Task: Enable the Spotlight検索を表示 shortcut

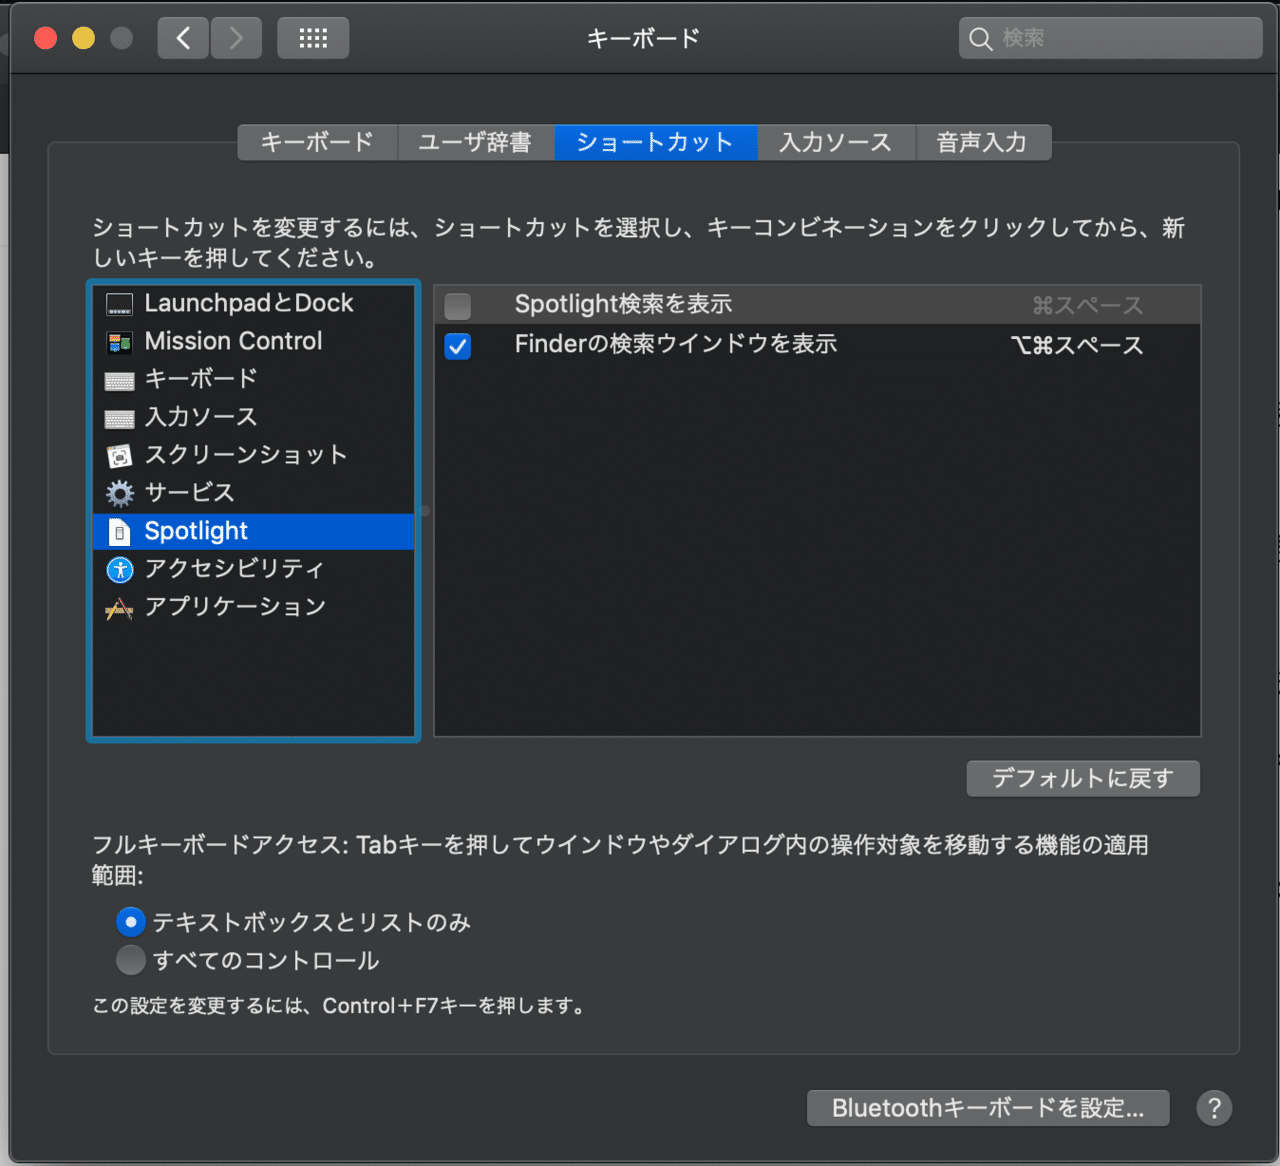Action: tap(457, 306)
